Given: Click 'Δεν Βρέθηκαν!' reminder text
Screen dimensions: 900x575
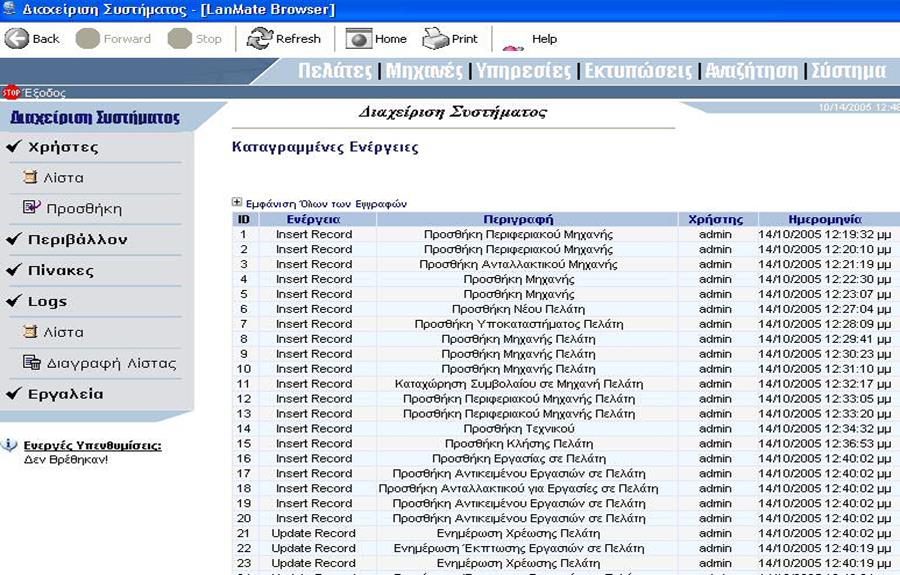Looking at the screenshot, I should click(x=65, y=460).
